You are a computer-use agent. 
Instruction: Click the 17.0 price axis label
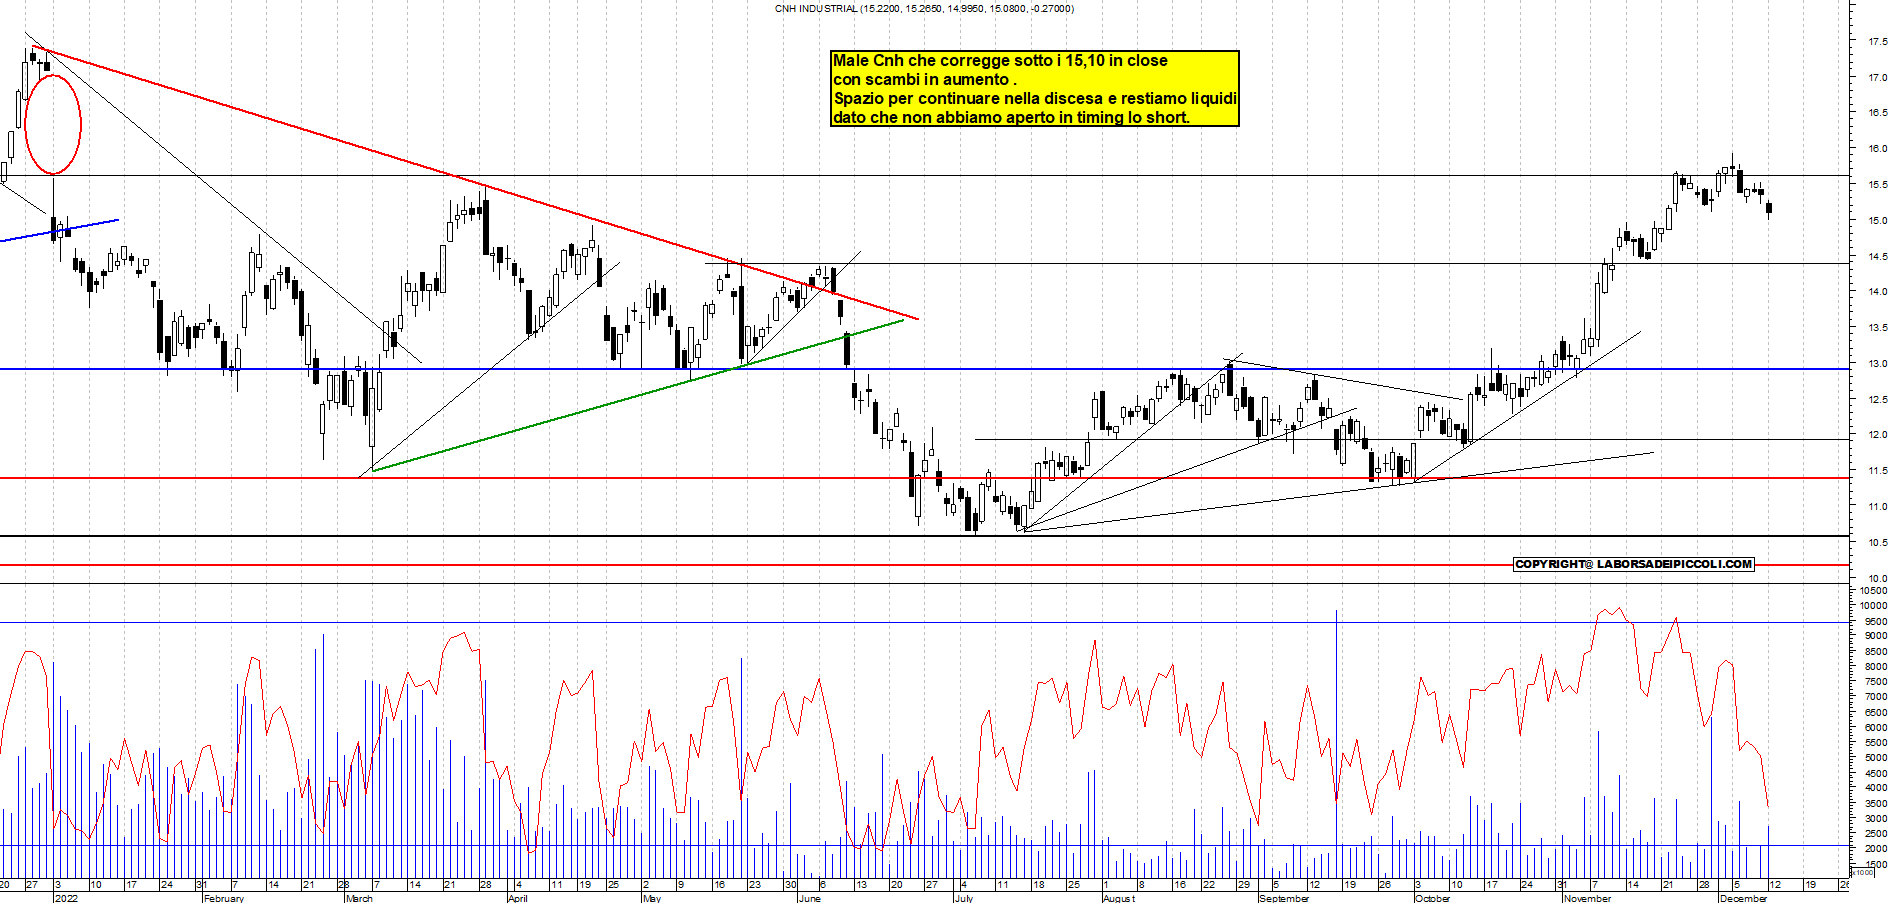pyautogui.click(x=1877, y=77)
